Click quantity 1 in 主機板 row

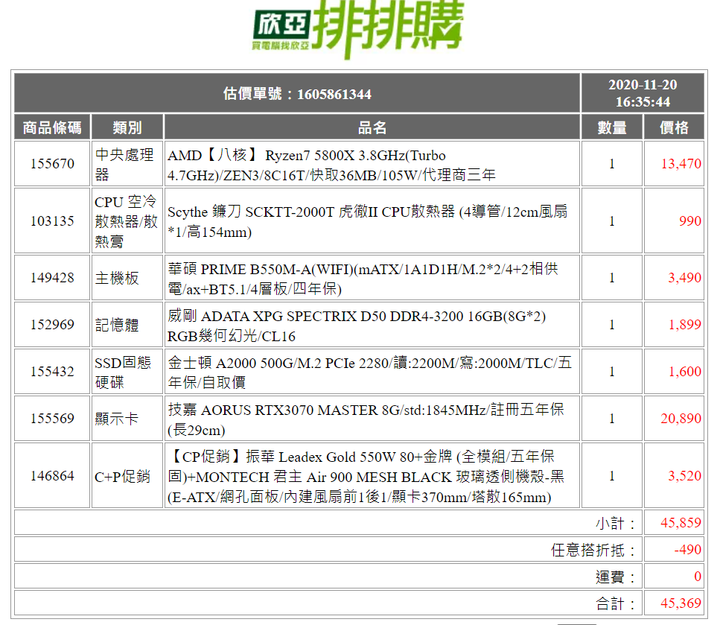pos(612,278)
